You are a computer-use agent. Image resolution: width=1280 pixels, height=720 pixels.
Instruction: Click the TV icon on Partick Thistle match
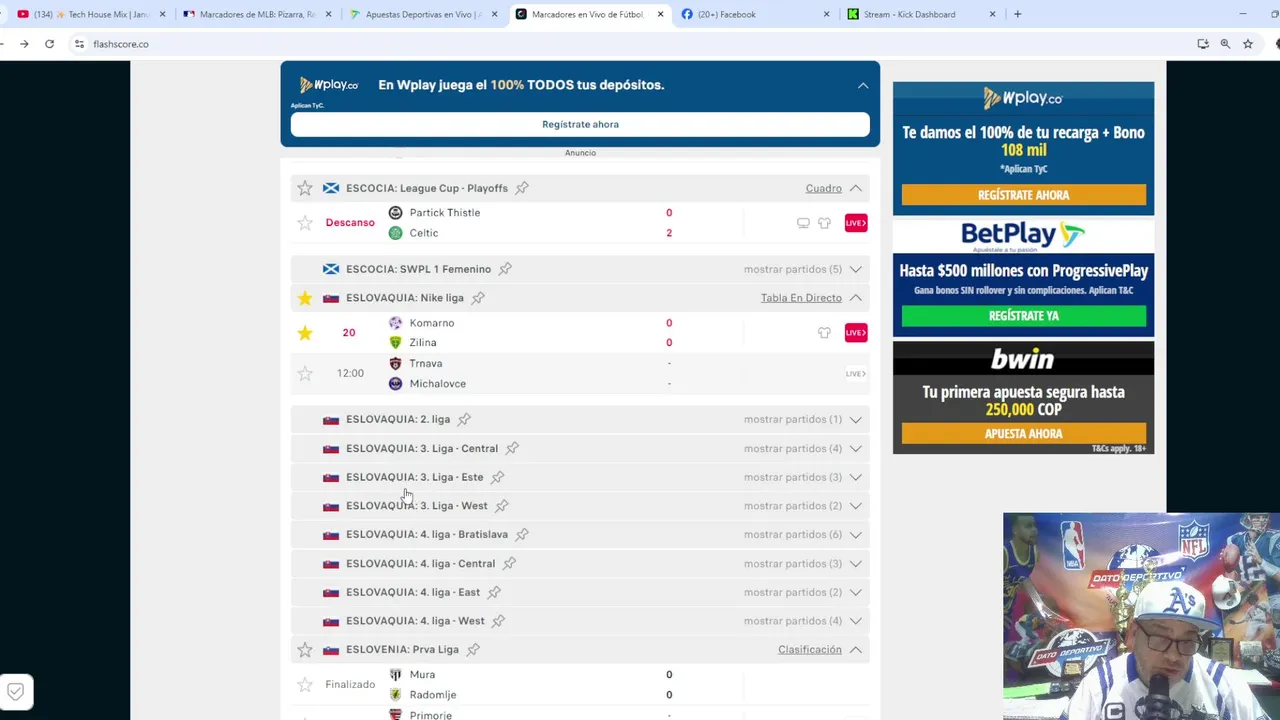pyautogui.click(x=803, y=223)
